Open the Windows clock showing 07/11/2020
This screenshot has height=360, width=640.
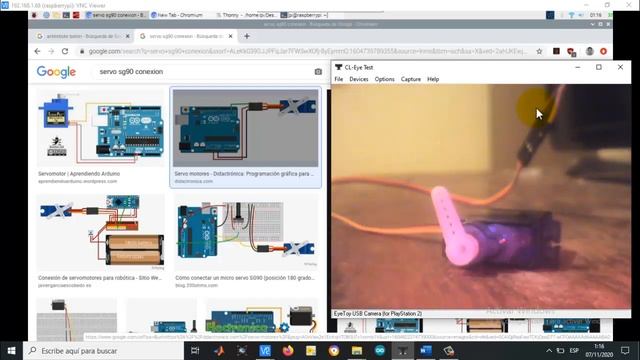(599, 351)
